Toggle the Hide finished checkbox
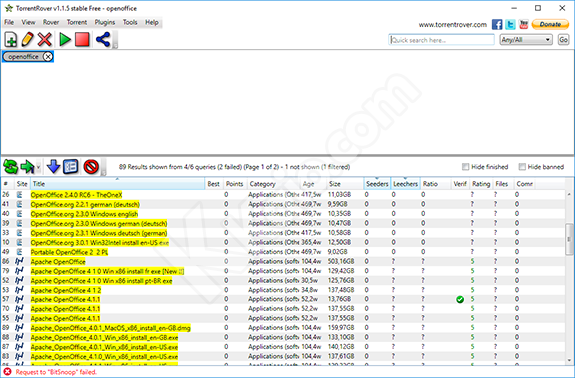The height and width of the screenshot is (378, 575). coord(465,167)
